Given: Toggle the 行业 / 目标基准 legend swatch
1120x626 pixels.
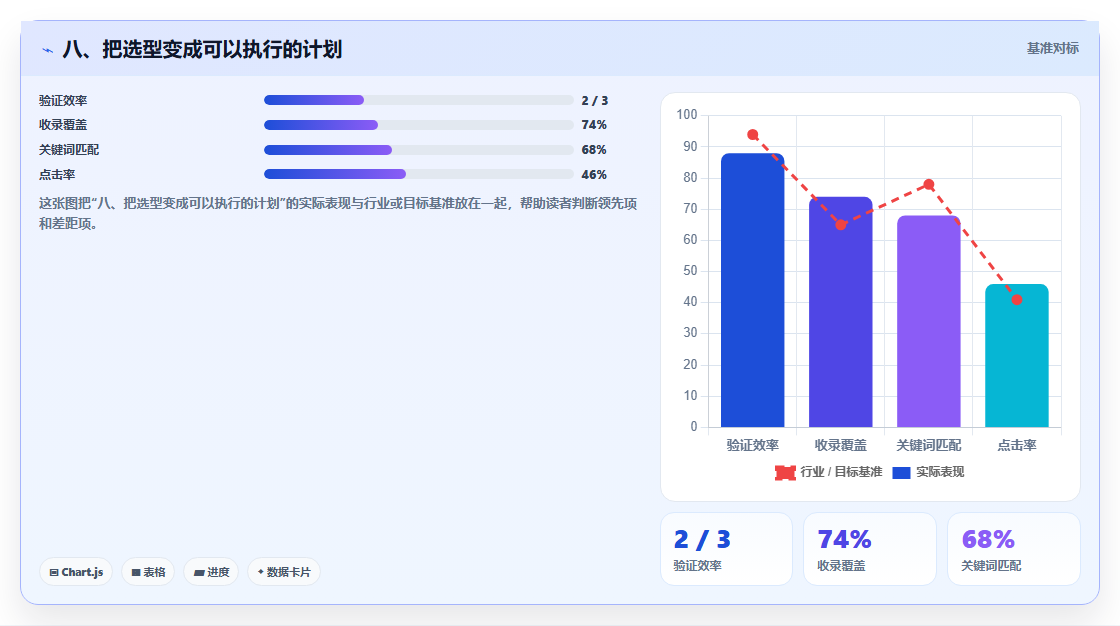Looking at the screenshot, I should coord(785,472).
